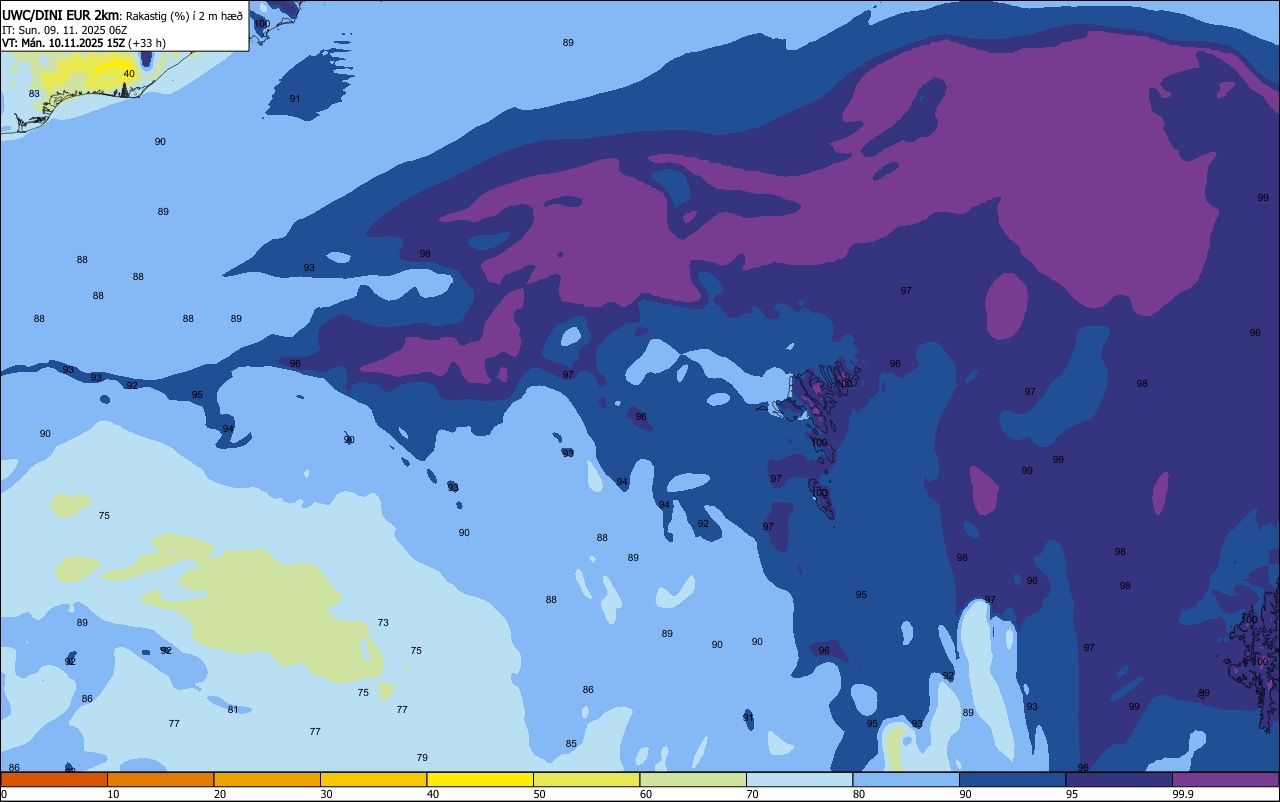
Task: Click the 30–40 golden legend segment
Action: pyautogui.click(x=373, y=779)
